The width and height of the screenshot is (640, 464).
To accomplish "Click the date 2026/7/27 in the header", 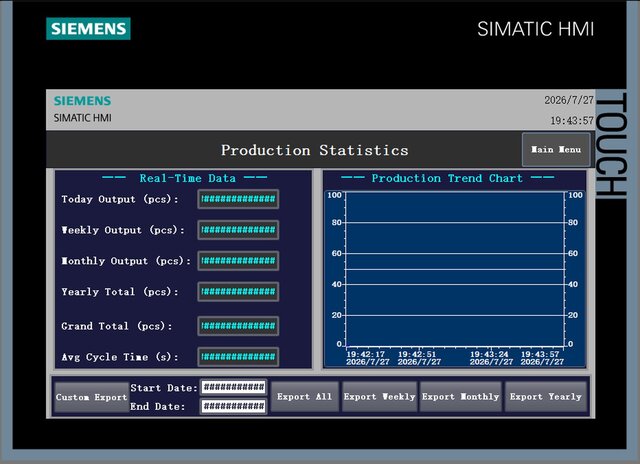I will click(569, 100).
